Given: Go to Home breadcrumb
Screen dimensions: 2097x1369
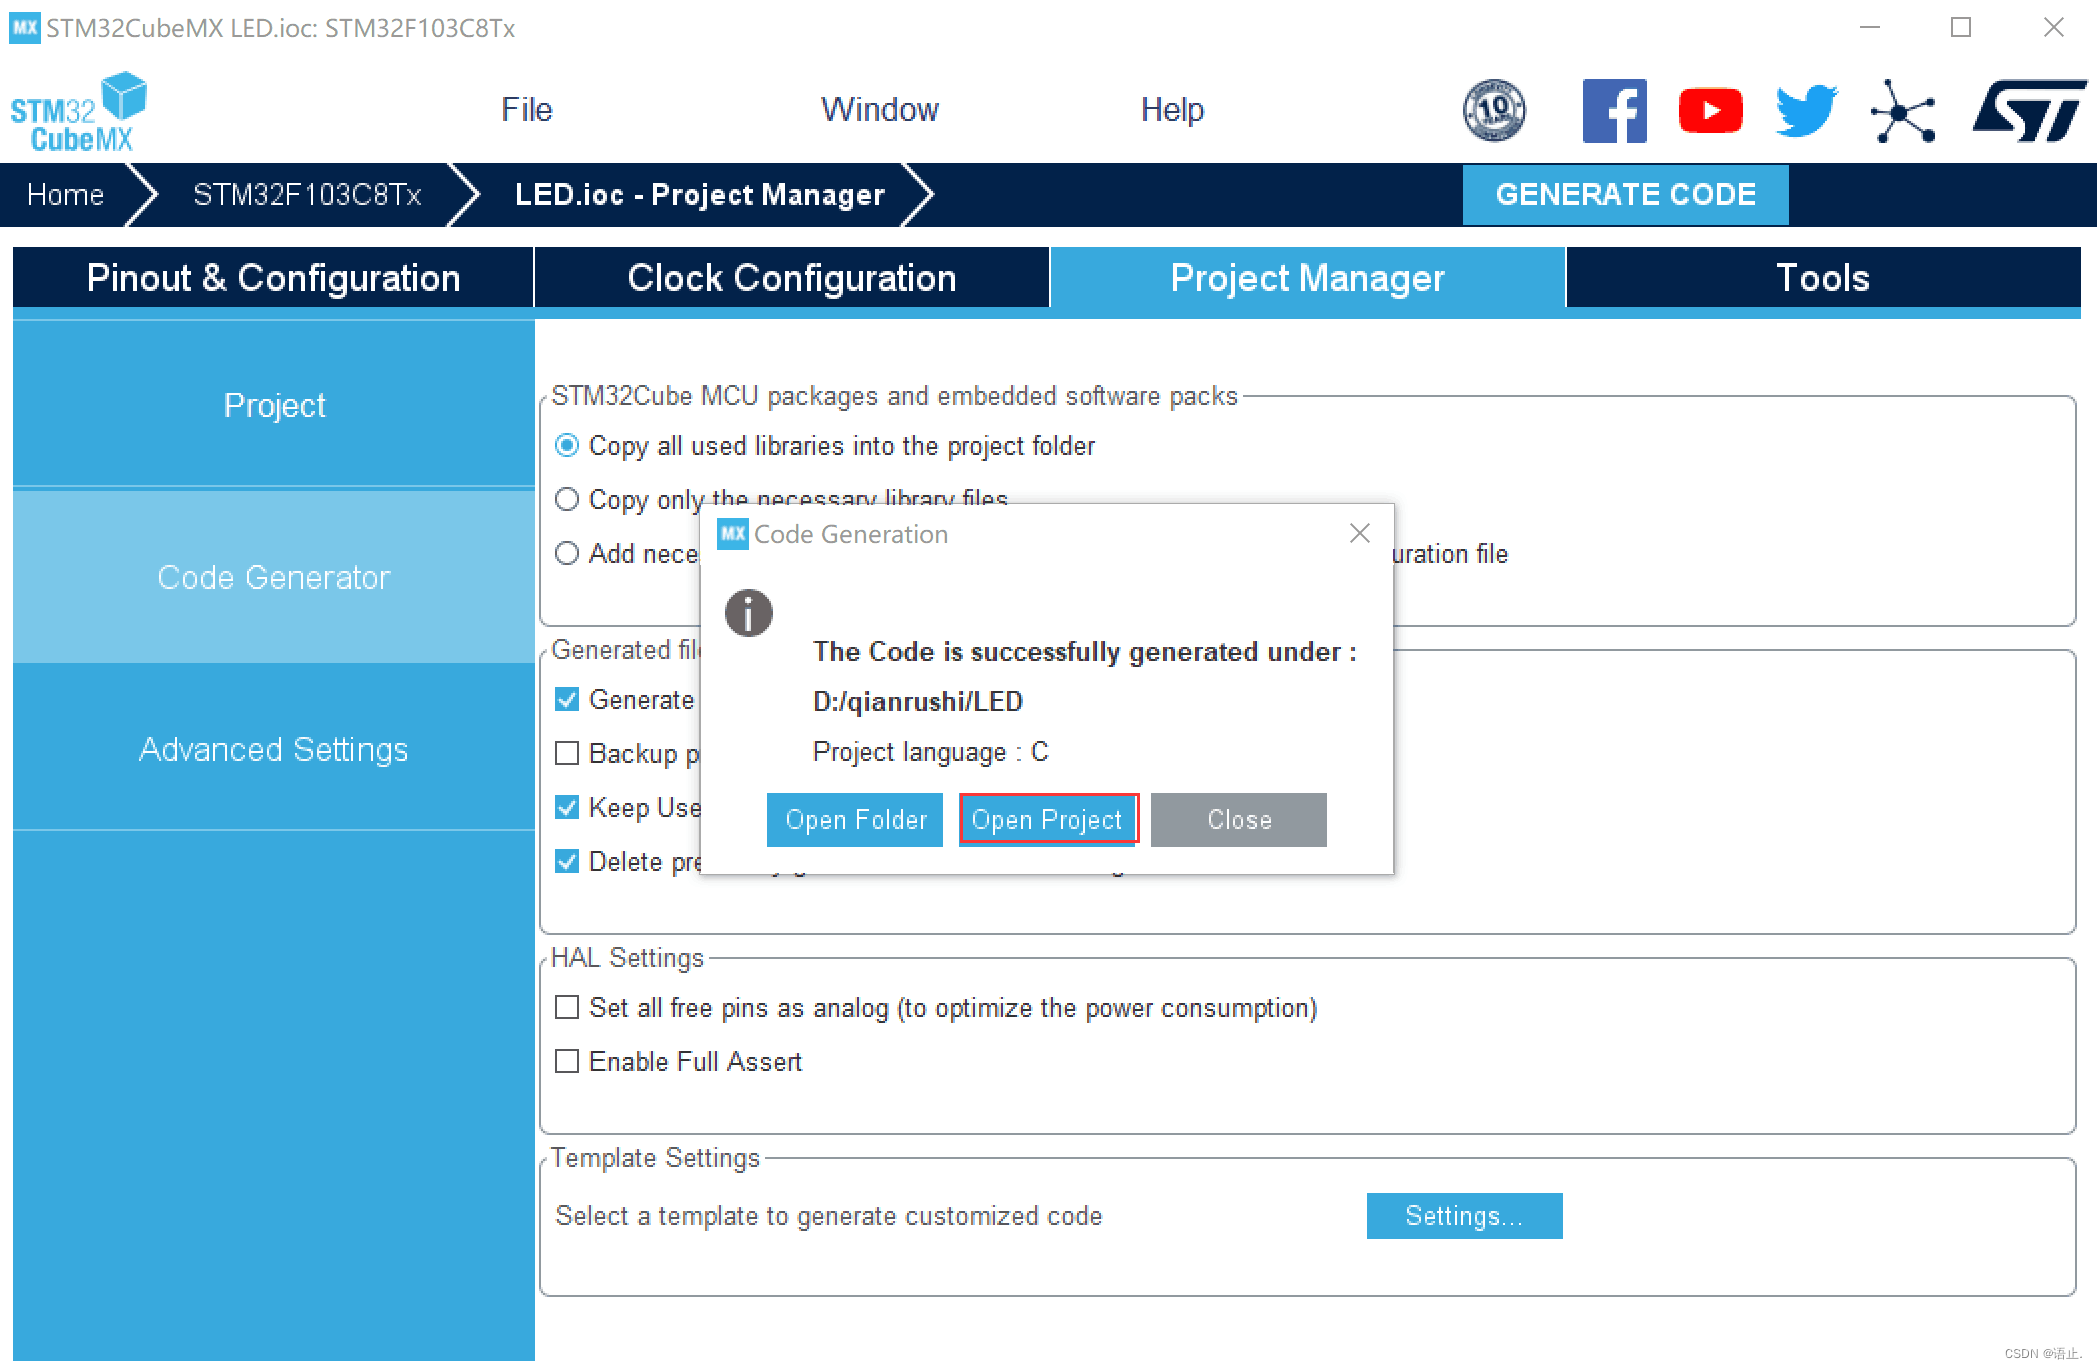Looking at the screenshot, I should tap(66, 194).
